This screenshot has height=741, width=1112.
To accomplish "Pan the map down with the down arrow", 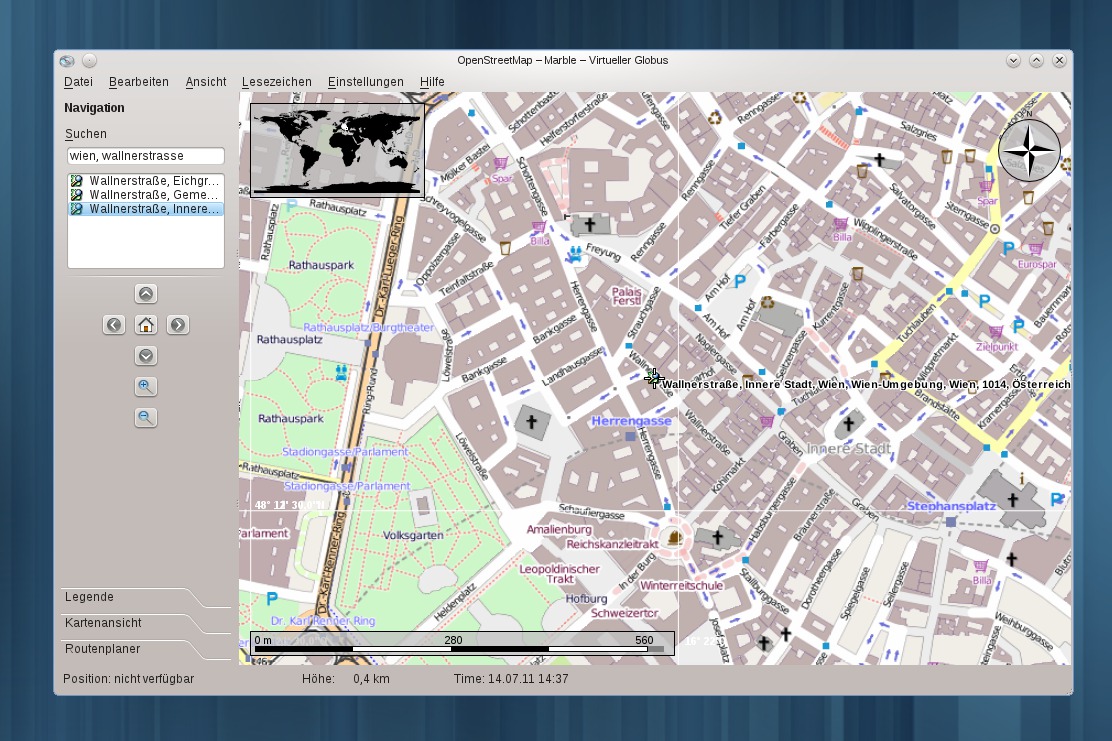I will click(x=146, y=356).
